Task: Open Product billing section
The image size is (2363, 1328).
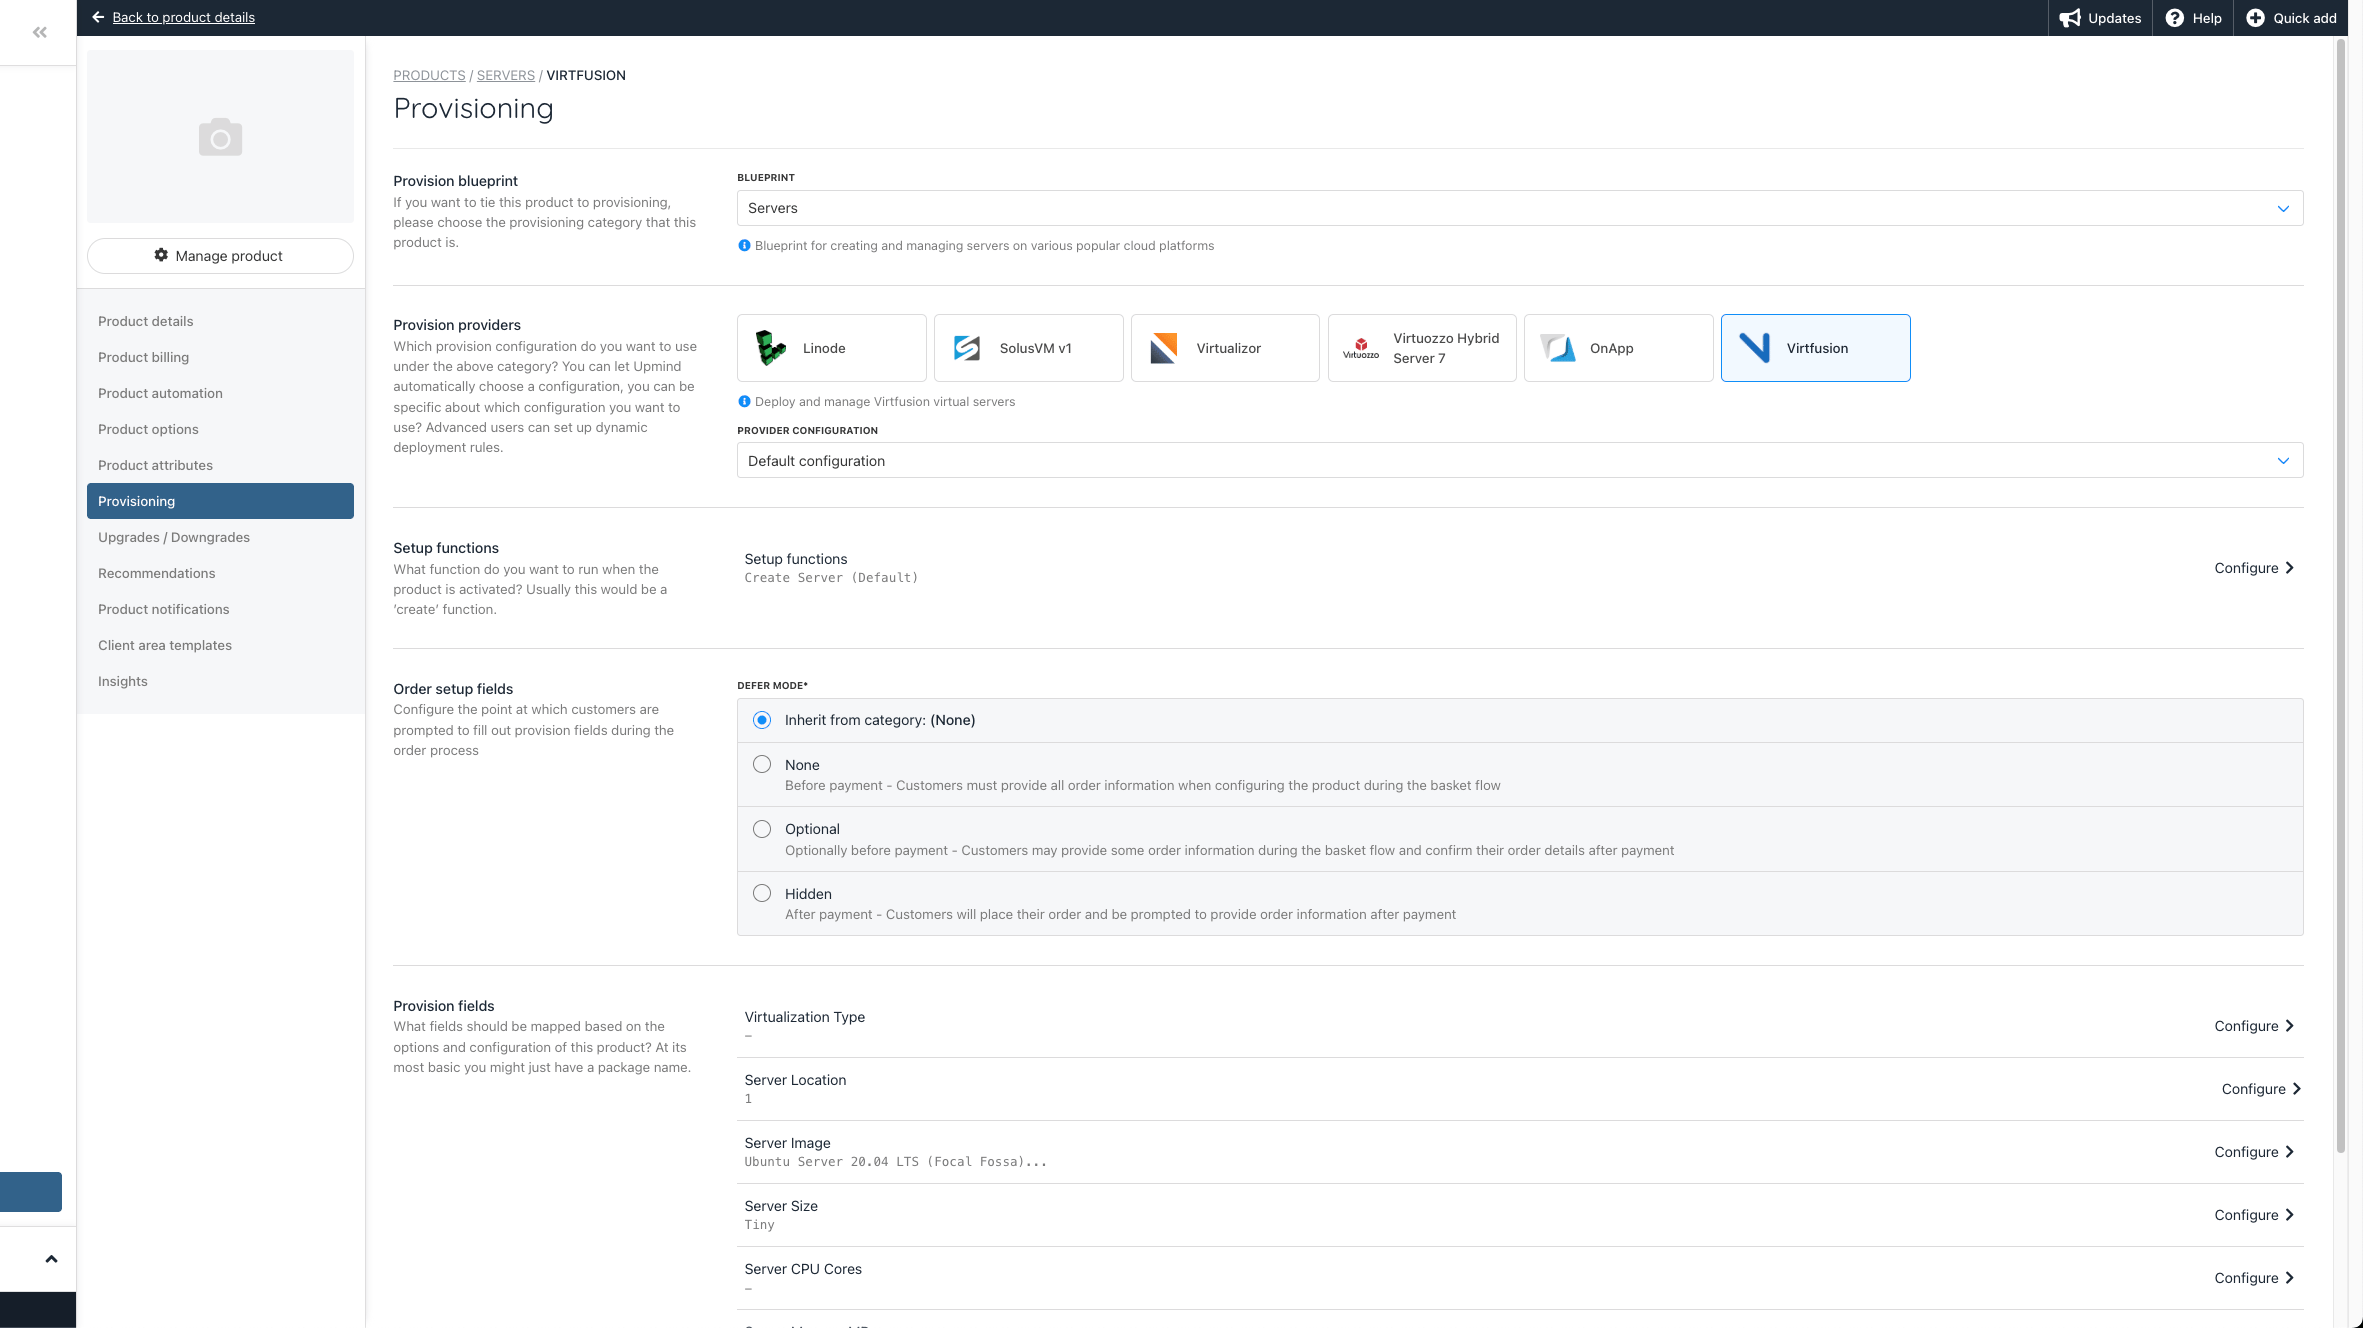Action: (x=220, y=357)
